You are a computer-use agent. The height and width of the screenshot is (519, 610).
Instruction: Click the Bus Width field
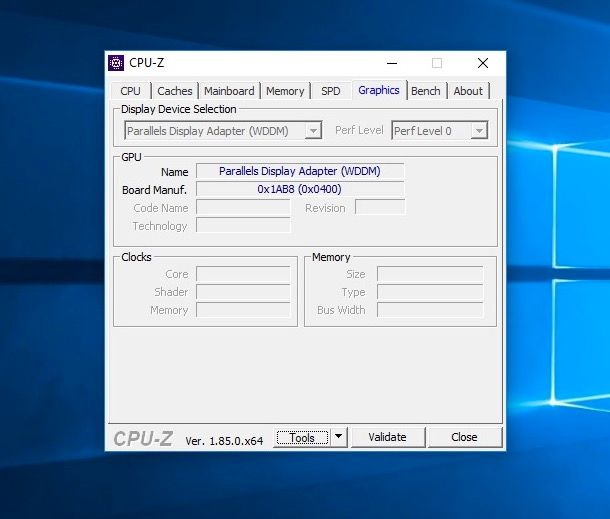tap(430, 310)
